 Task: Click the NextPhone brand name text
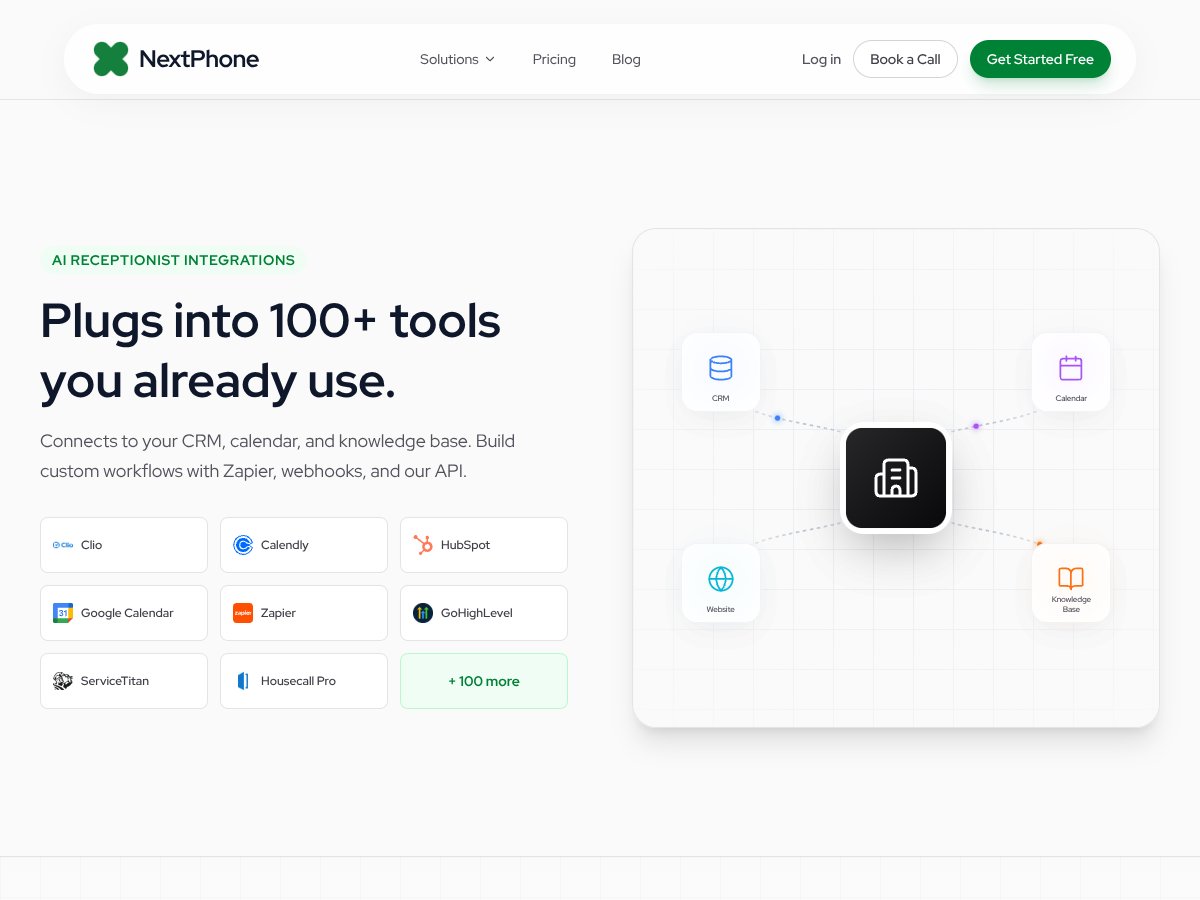(x=199, y=59)
